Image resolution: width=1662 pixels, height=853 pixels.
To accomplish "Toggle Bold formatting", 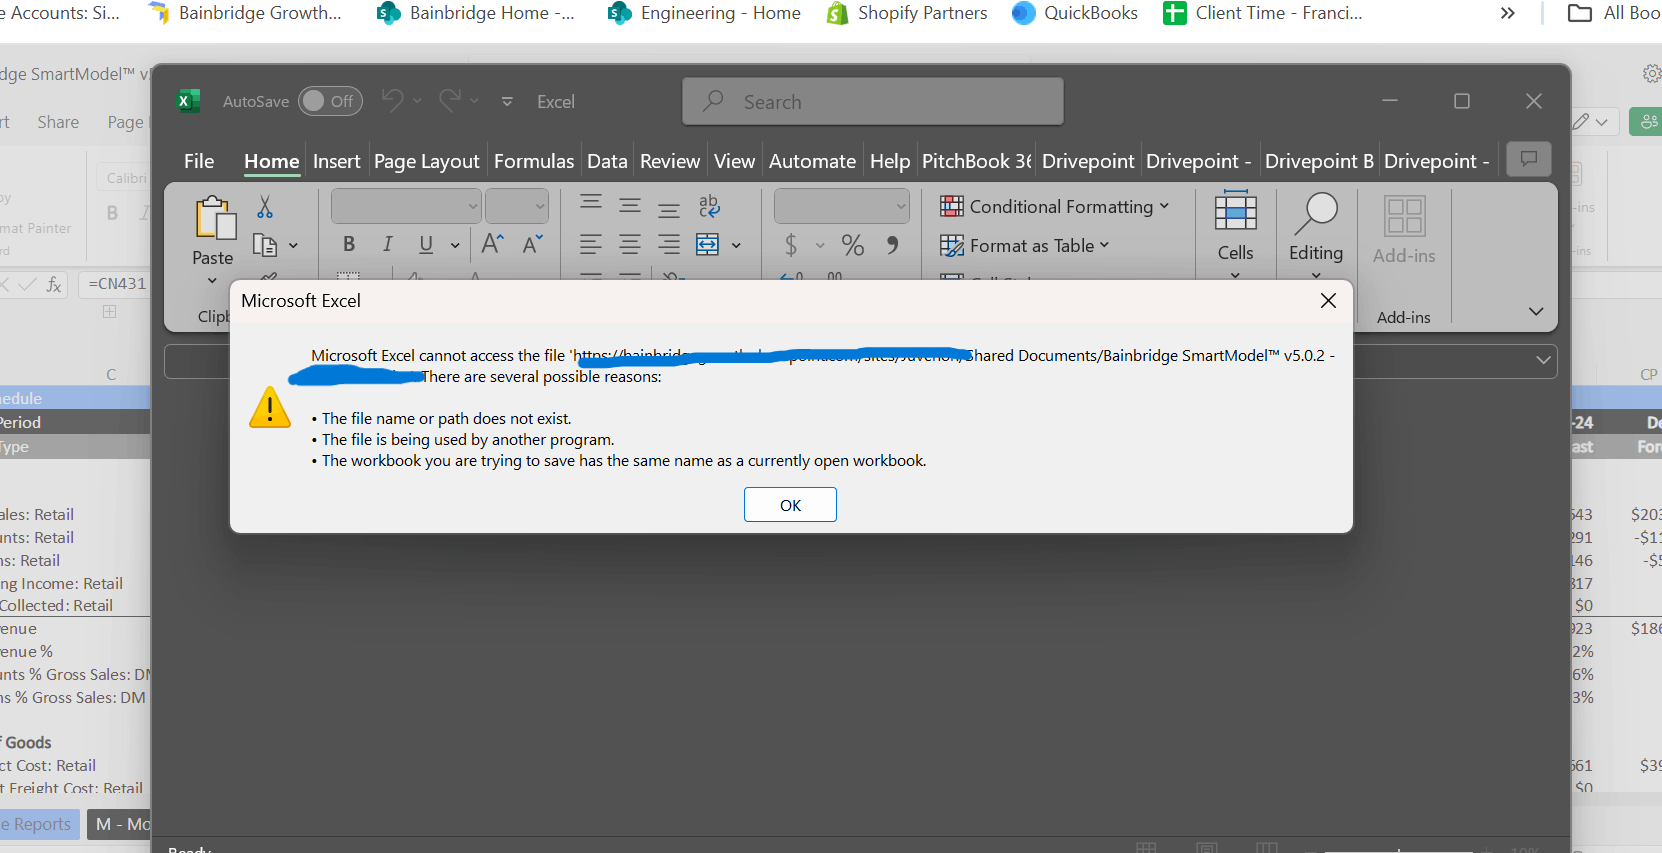I will pyautogui.click(x=349, y=244).
